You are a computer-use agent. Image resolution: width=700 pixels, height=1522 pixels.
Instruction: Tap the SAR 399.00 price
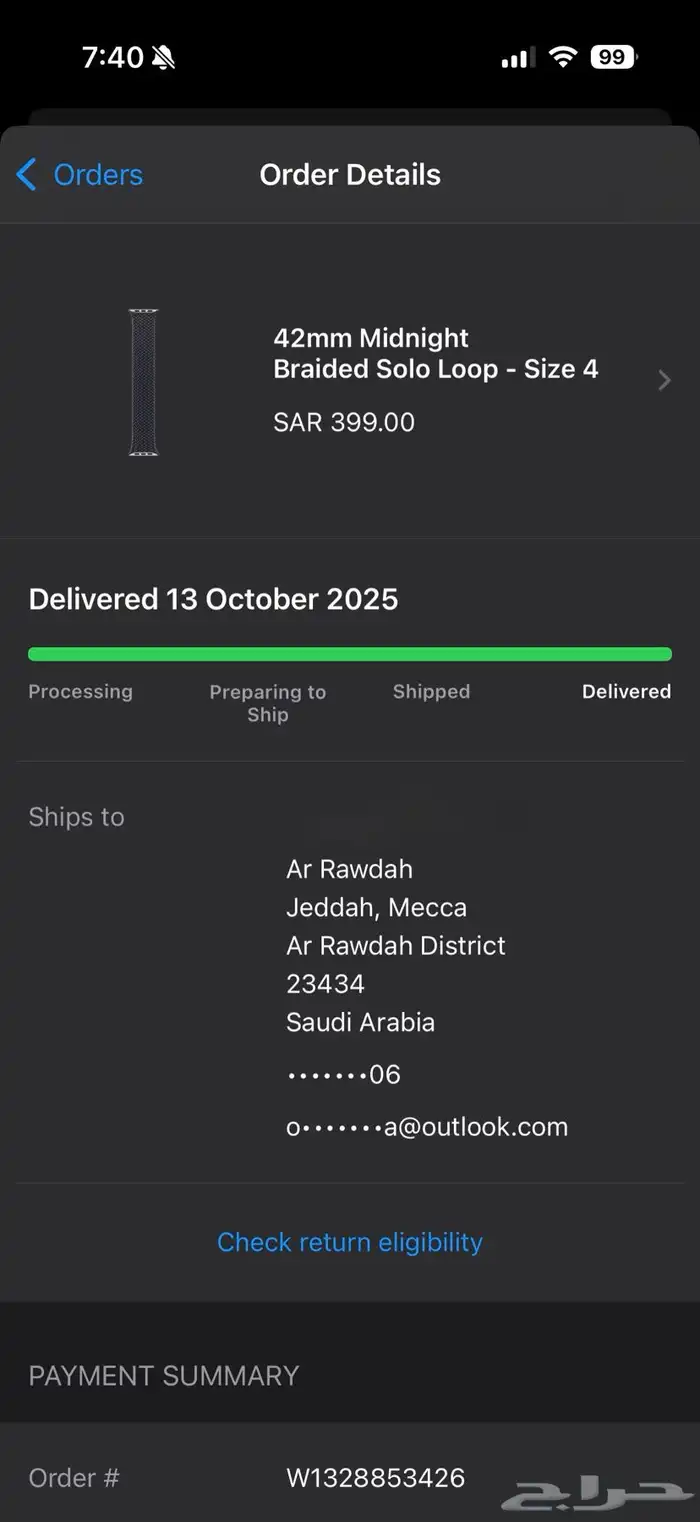344,422
